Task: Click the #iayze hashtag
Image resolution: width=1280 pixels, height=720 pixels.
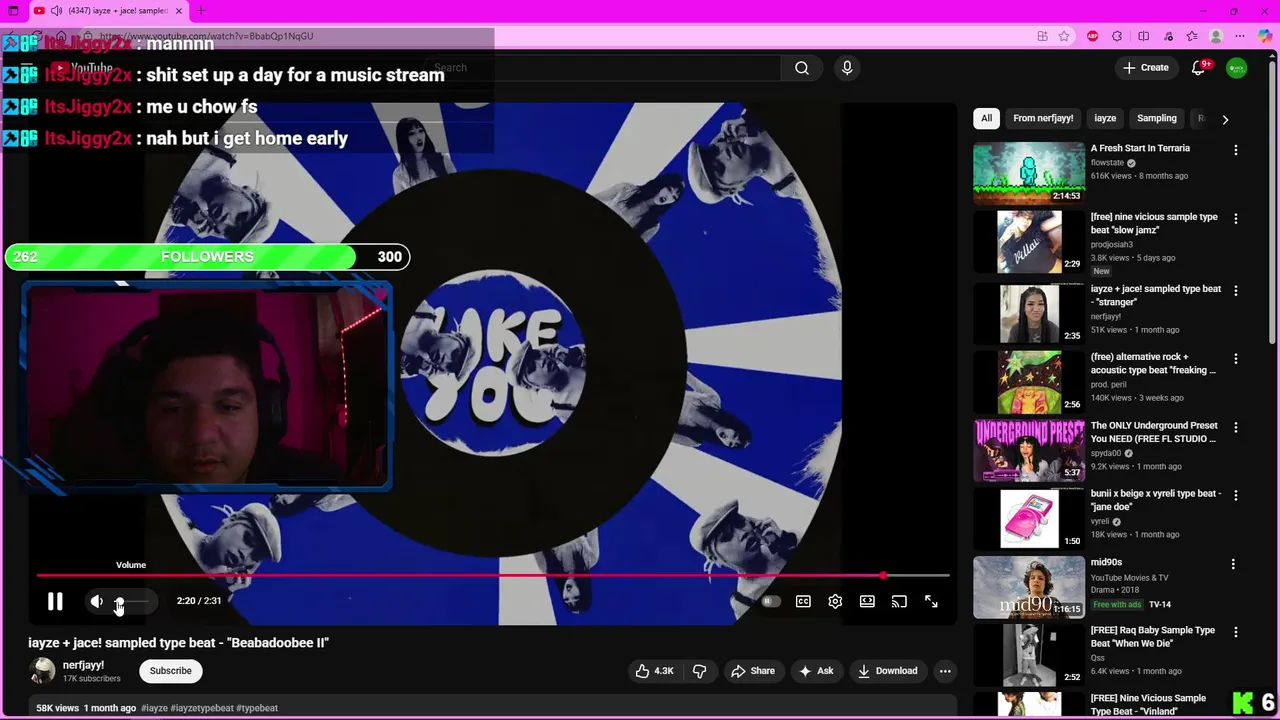Action: (x=154, y=708)
